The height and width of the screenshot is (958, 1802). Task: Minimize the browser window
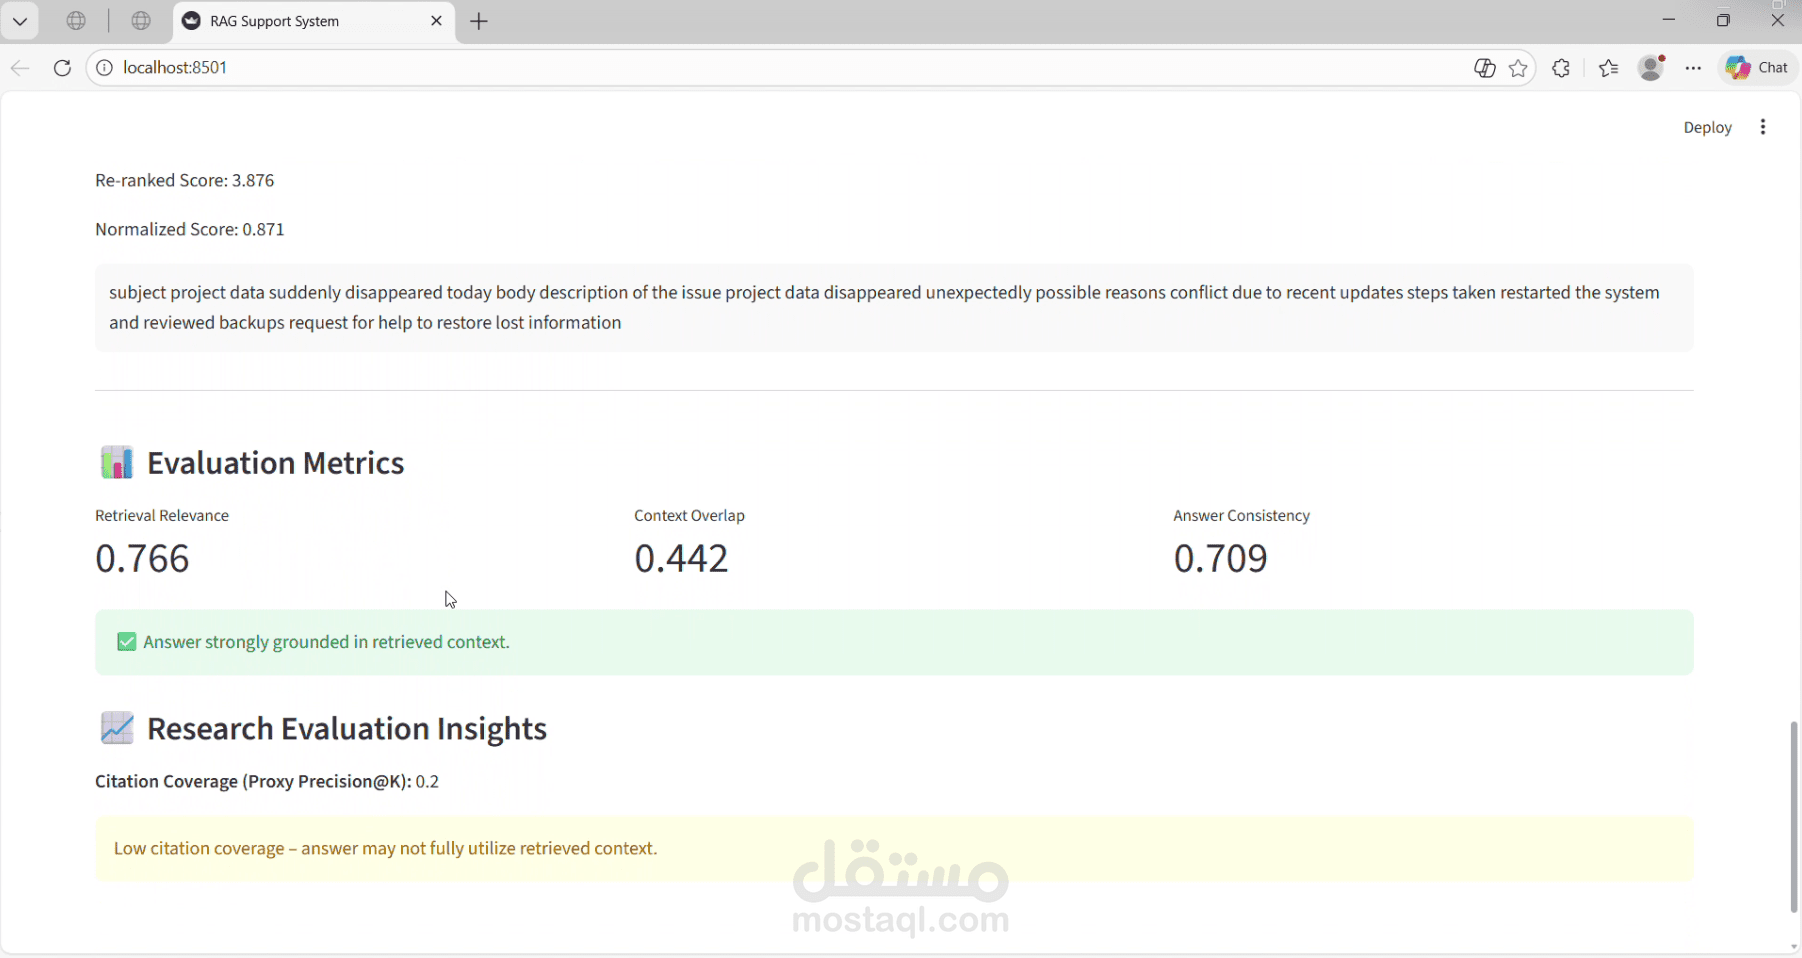tap(1668, 19)
